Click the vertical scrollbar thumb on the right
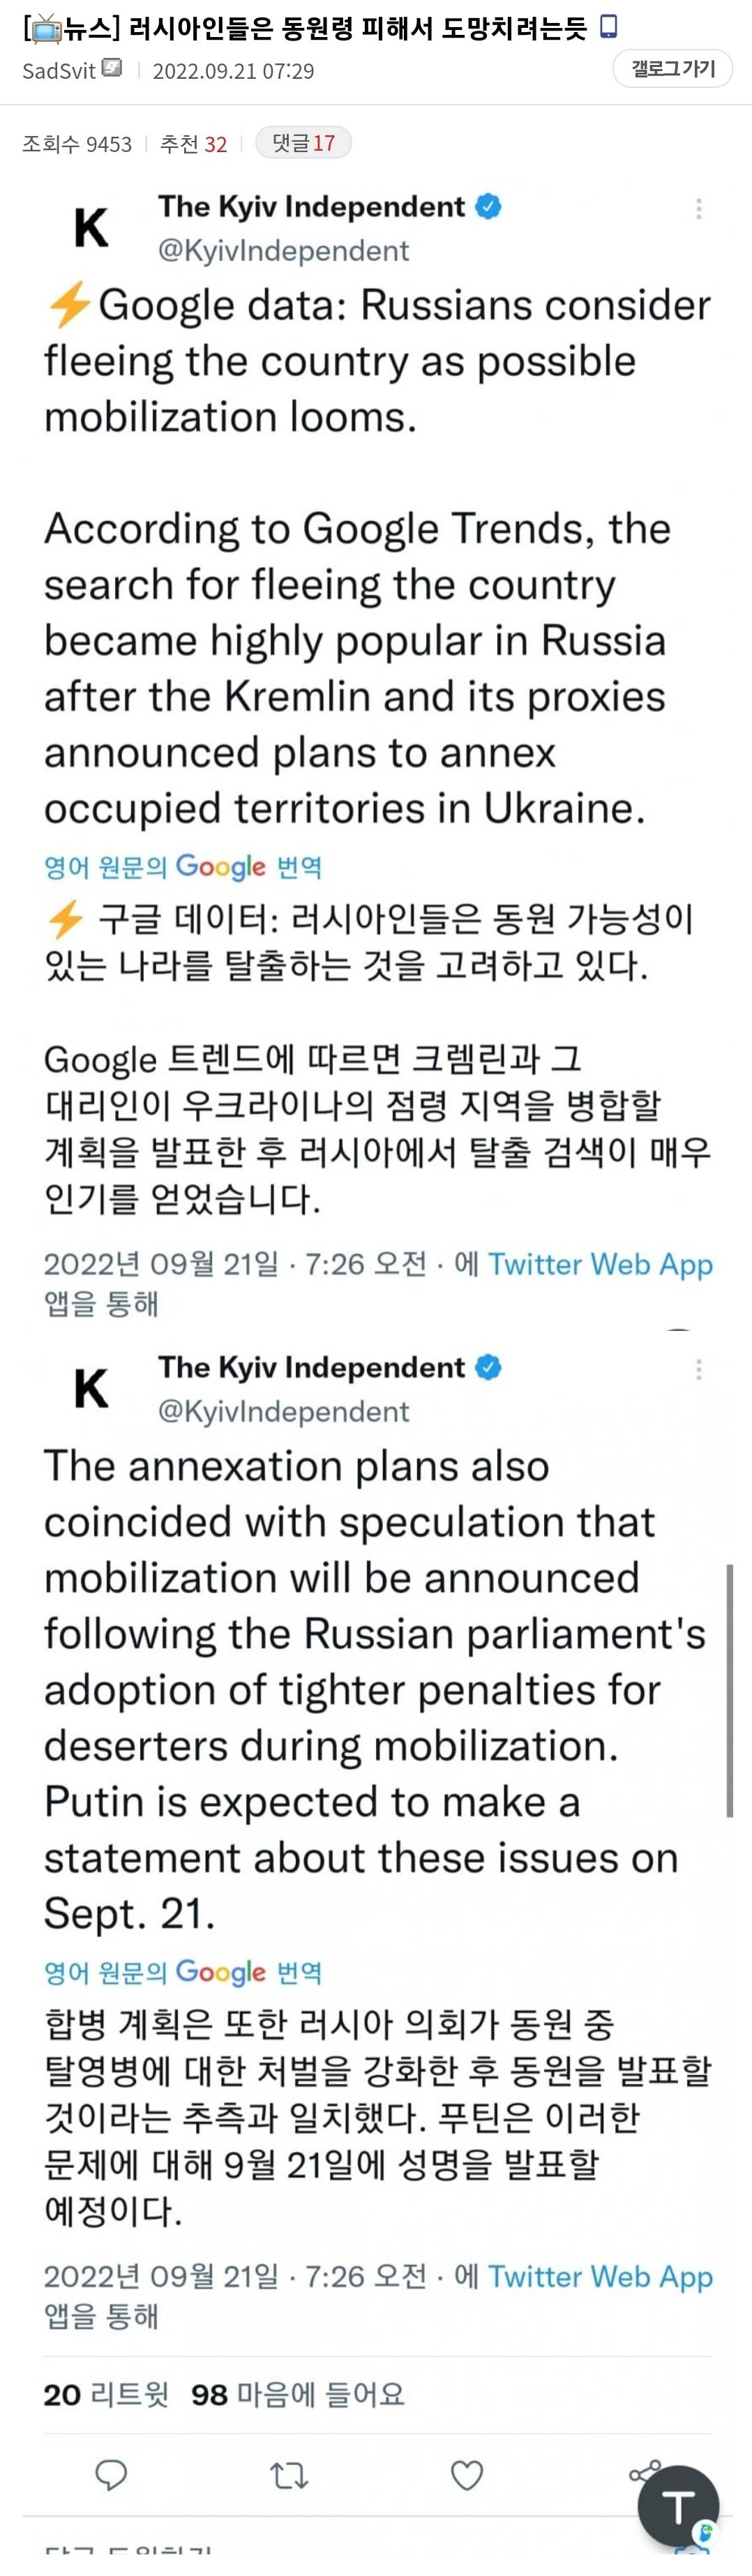This screenshot has width=752, height=2576. [730, 1690]
